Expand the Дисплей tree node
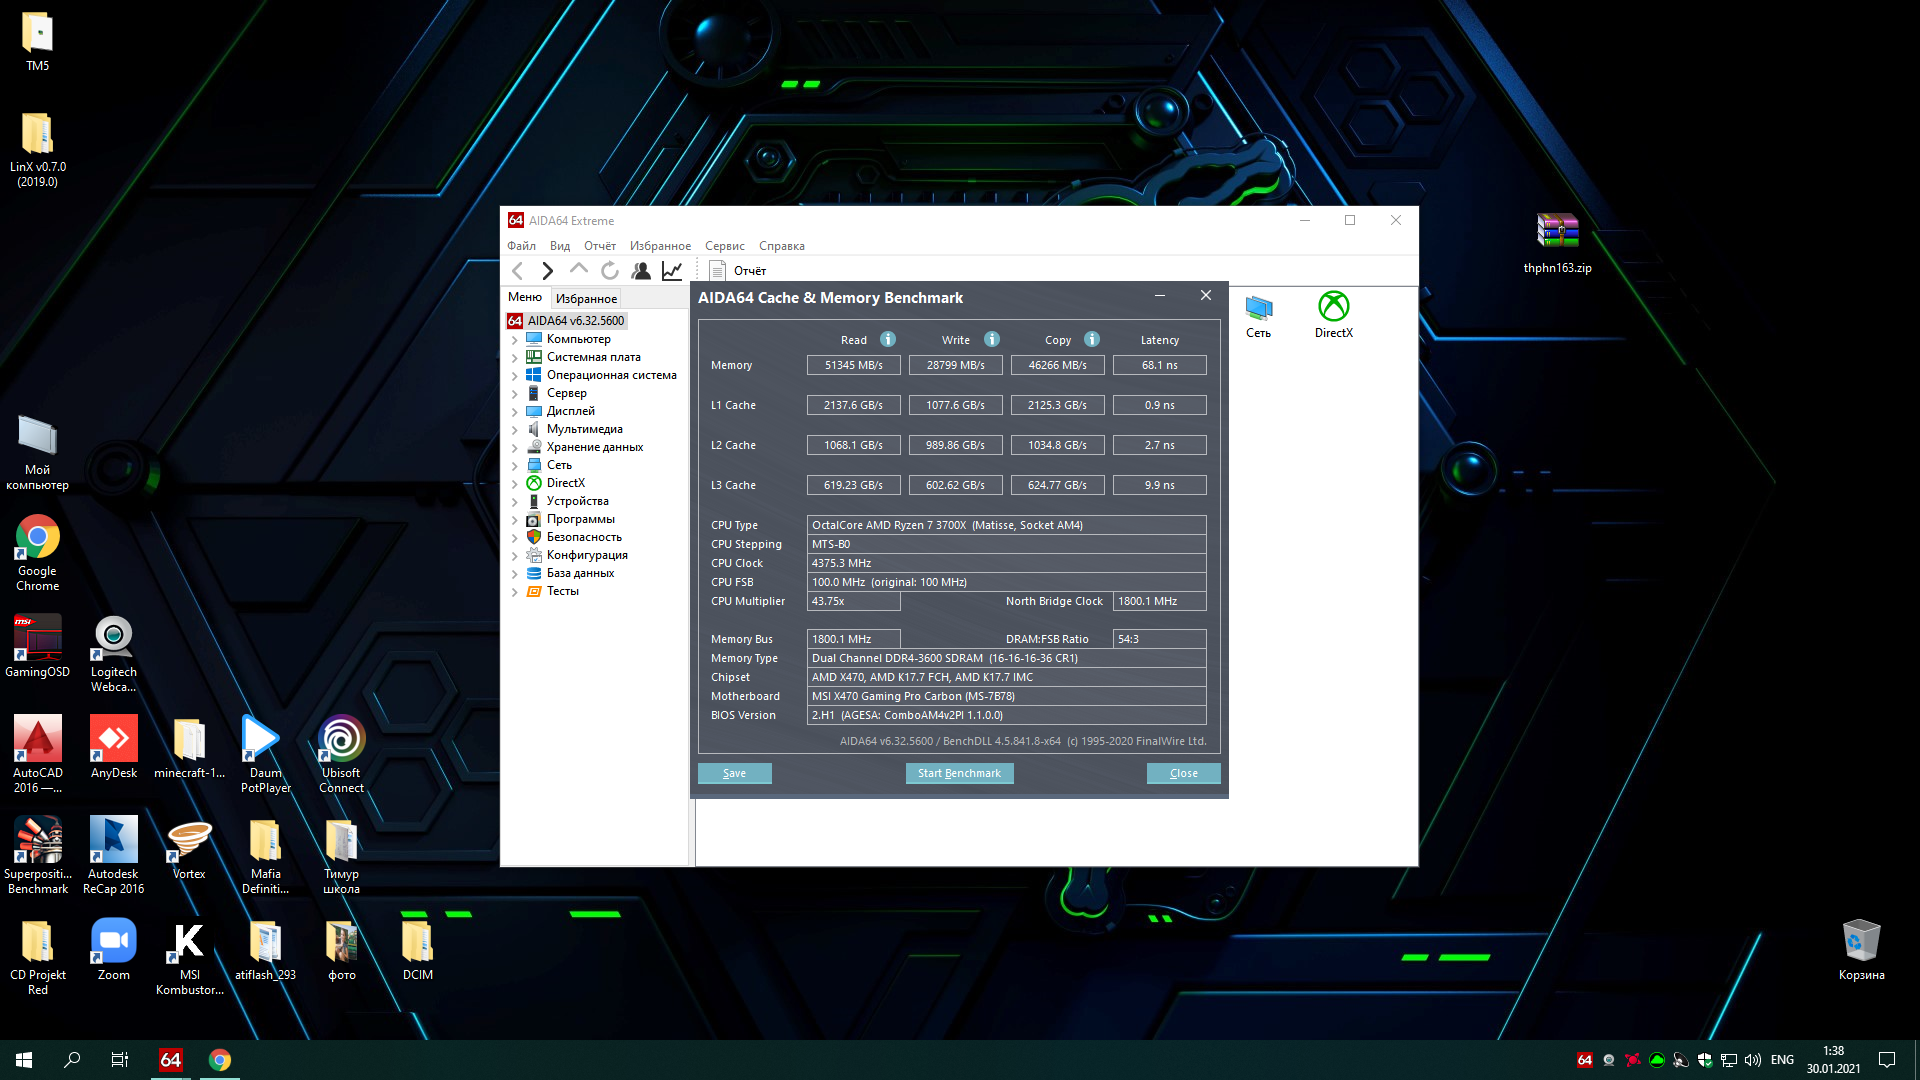The height and width of the screenshot is (1080, 1920). (515, 412)
